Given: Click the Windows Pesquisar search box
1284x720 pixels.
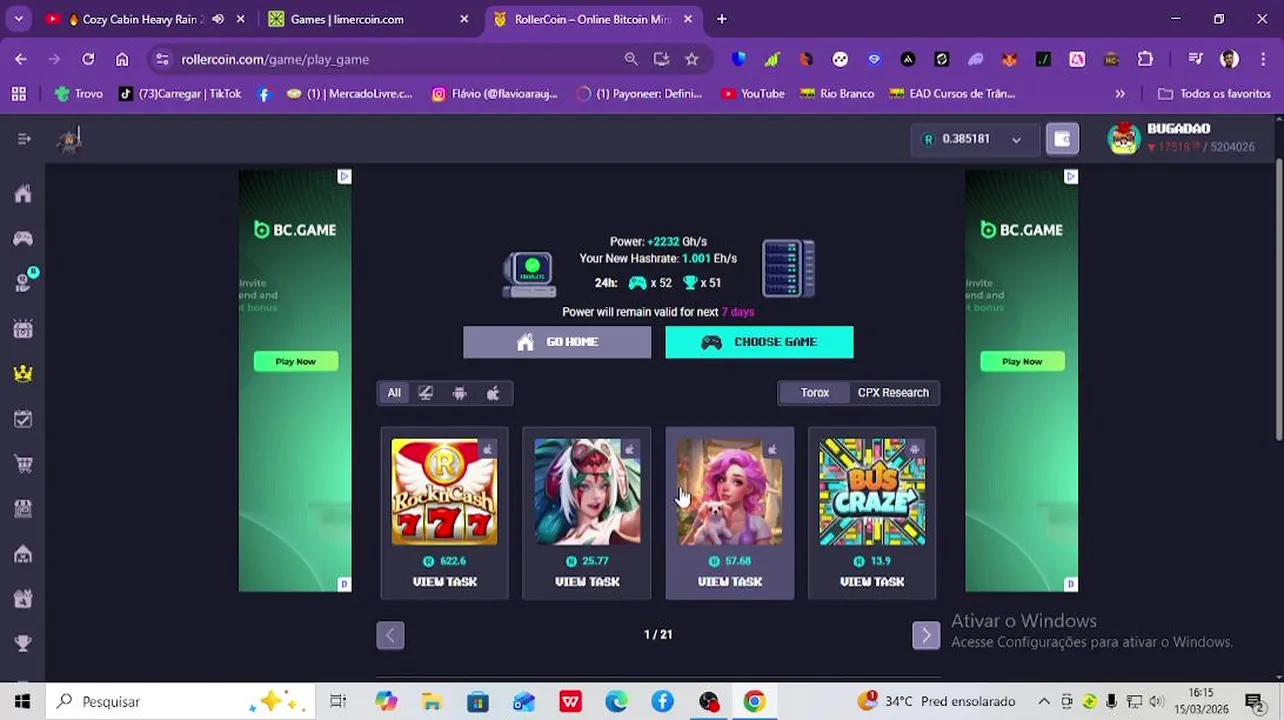Looking at the screenshot, I should pos(180,701).
